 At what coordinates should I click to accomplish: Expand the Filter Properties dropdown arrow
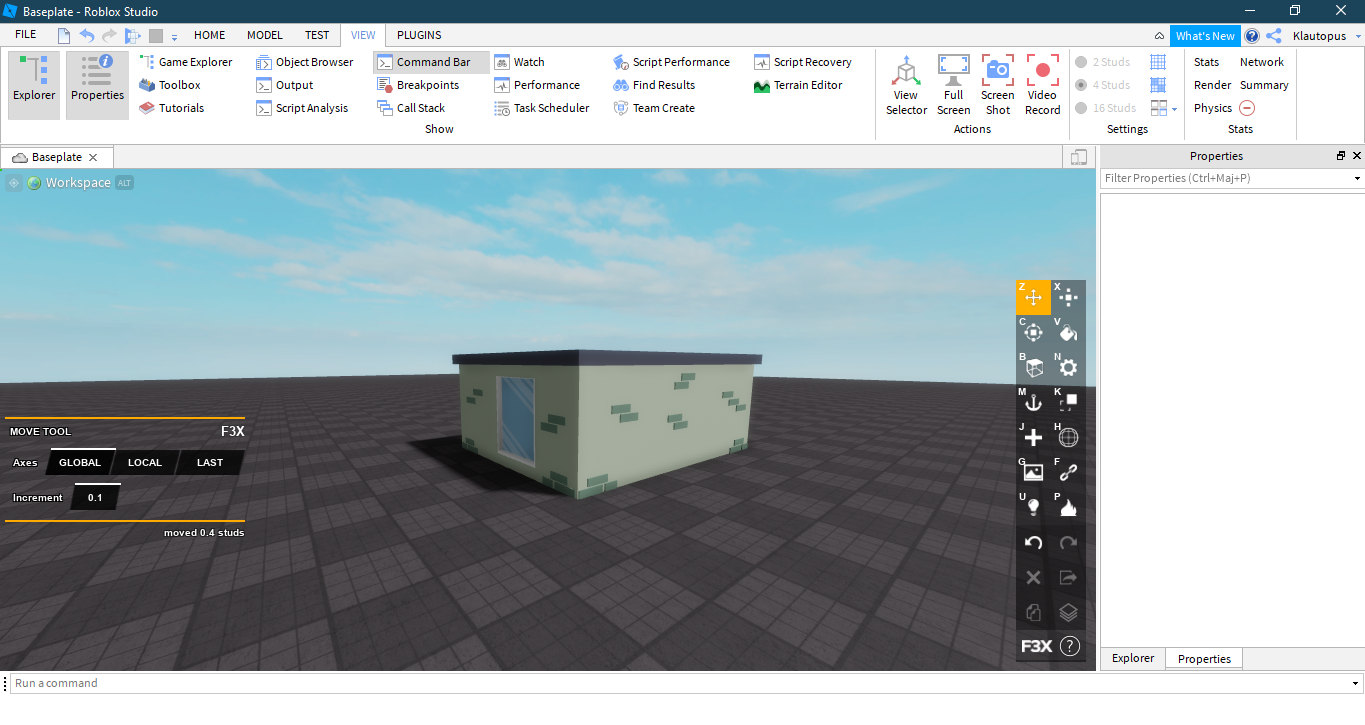click(x=1357, y=179)
